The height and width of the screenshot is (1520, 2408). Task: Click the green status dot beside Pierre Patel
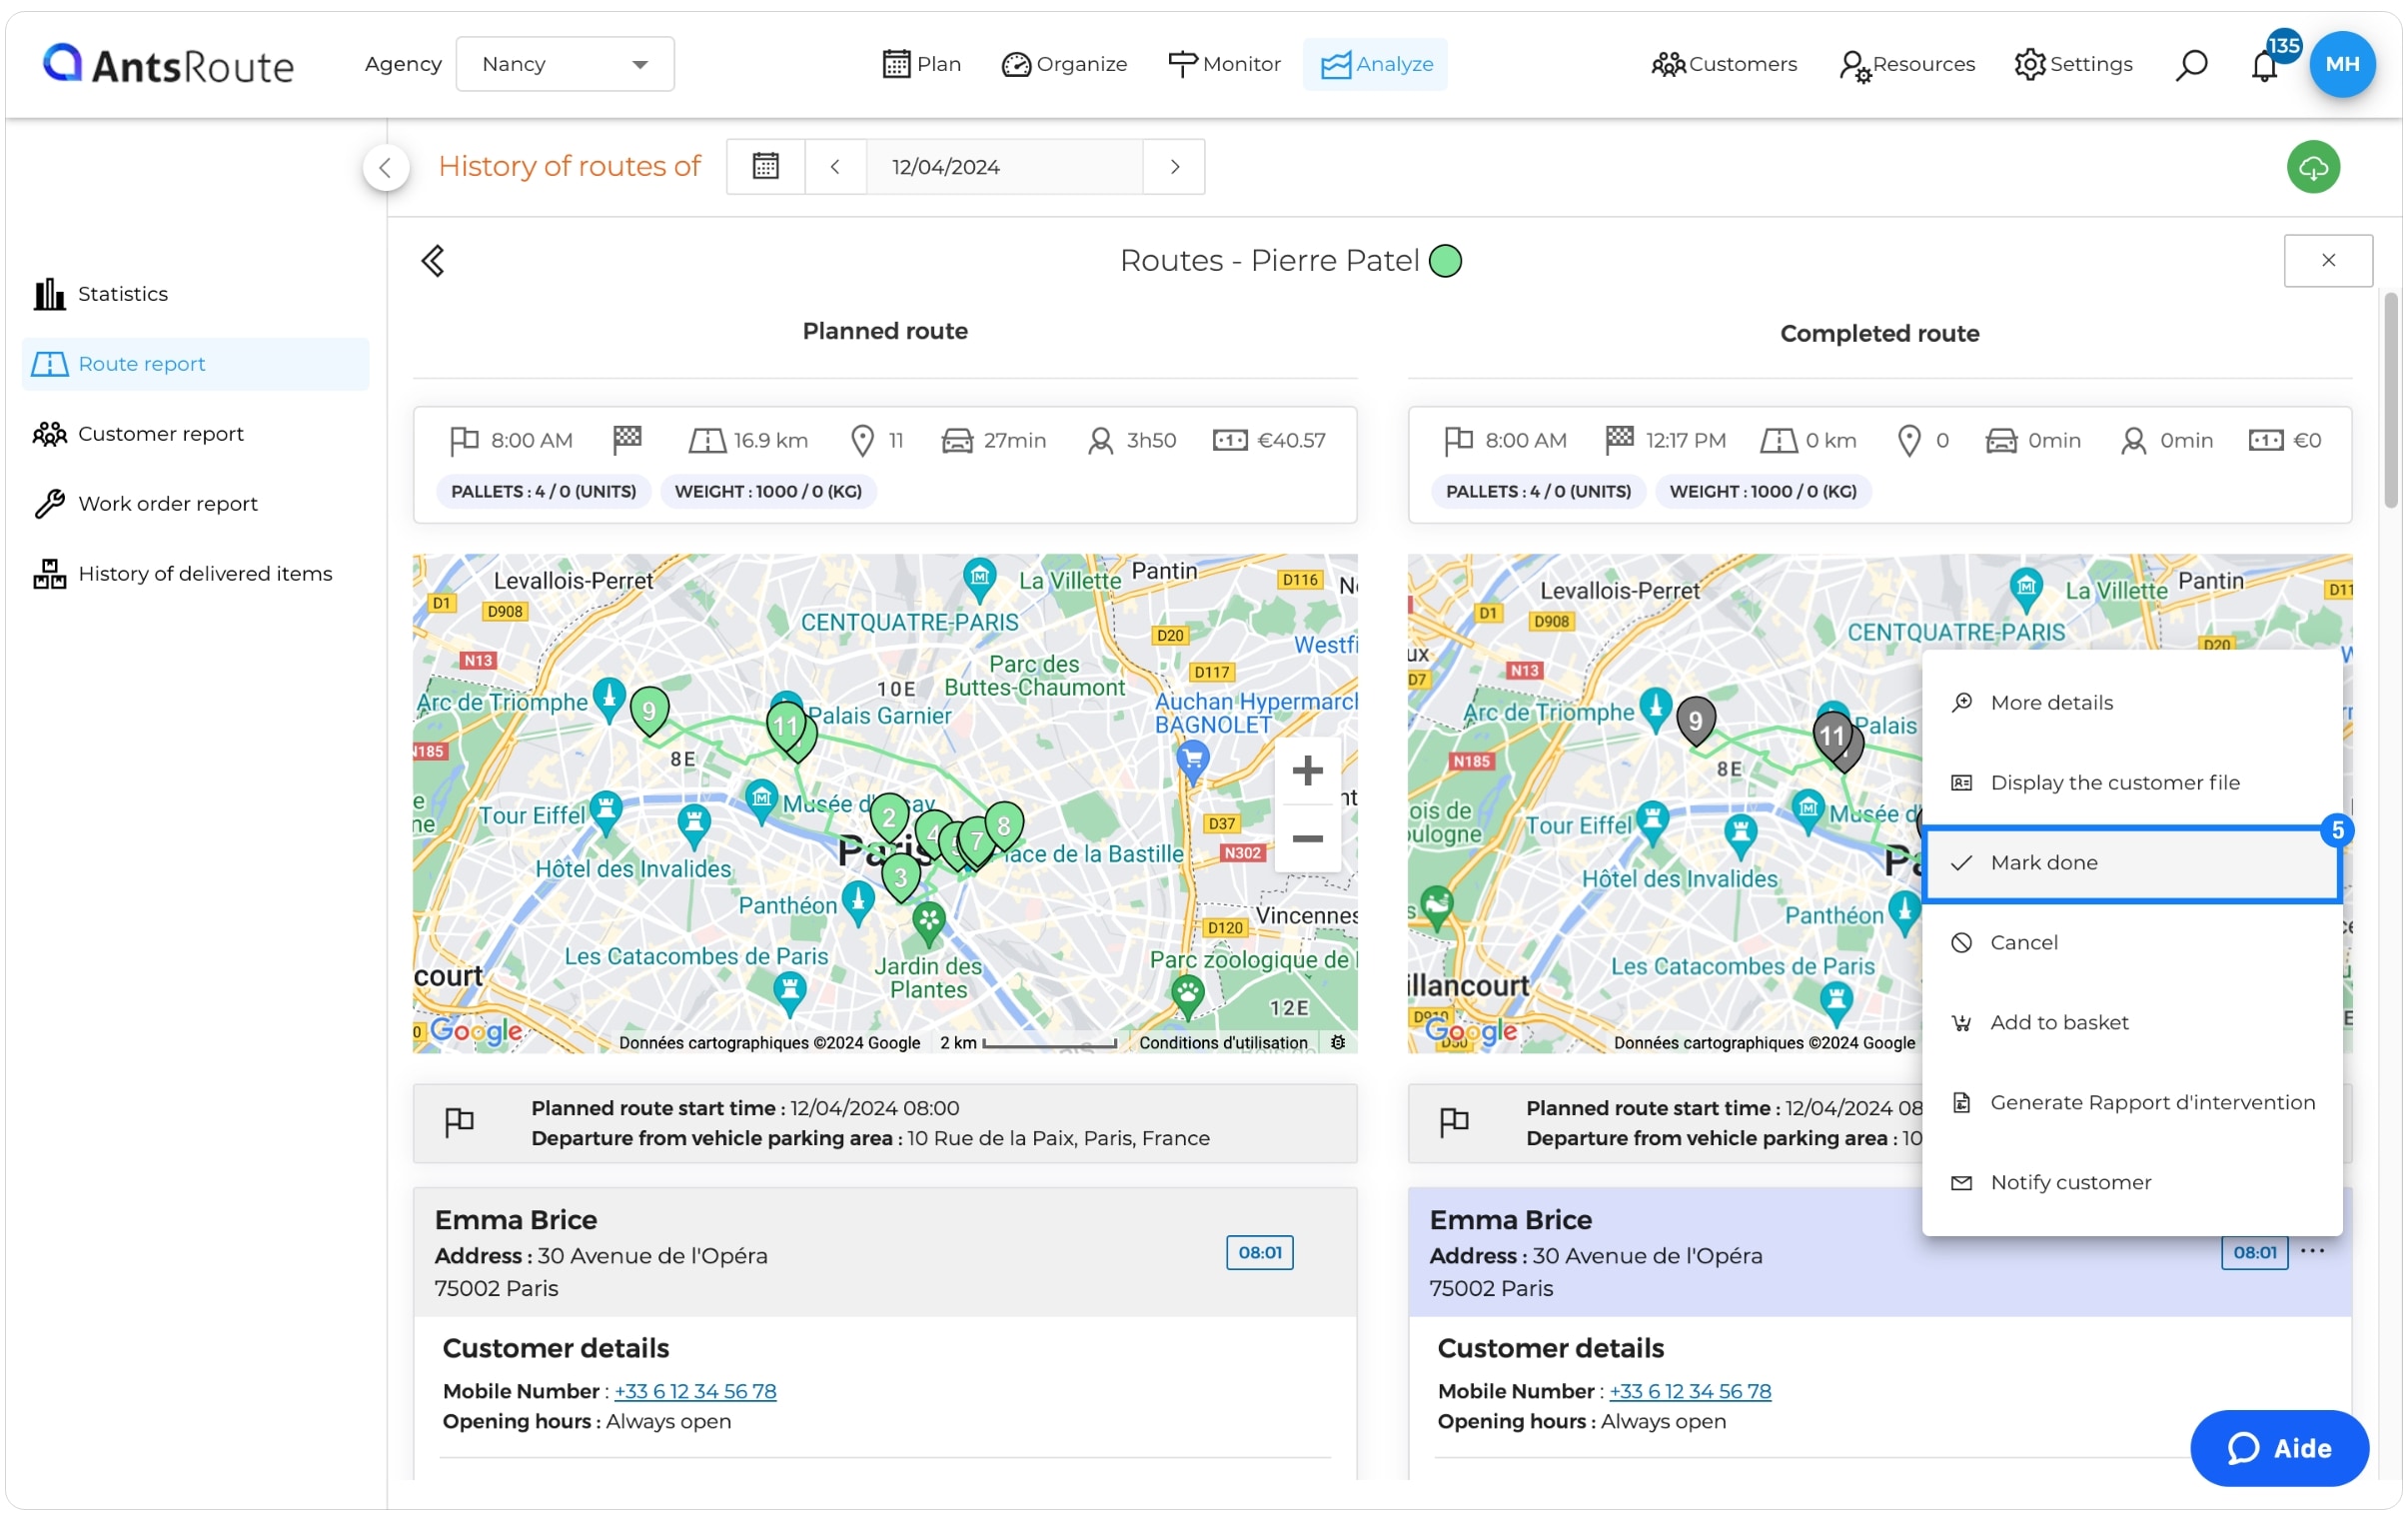point(1446,261)
